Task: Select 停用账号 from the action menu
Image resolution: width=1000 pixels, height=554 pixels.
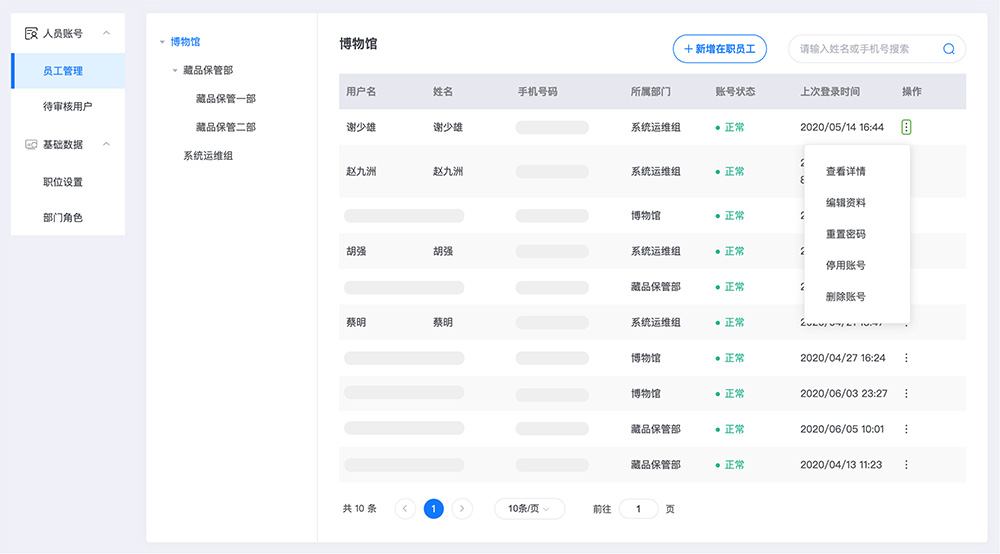Action: 846,265
